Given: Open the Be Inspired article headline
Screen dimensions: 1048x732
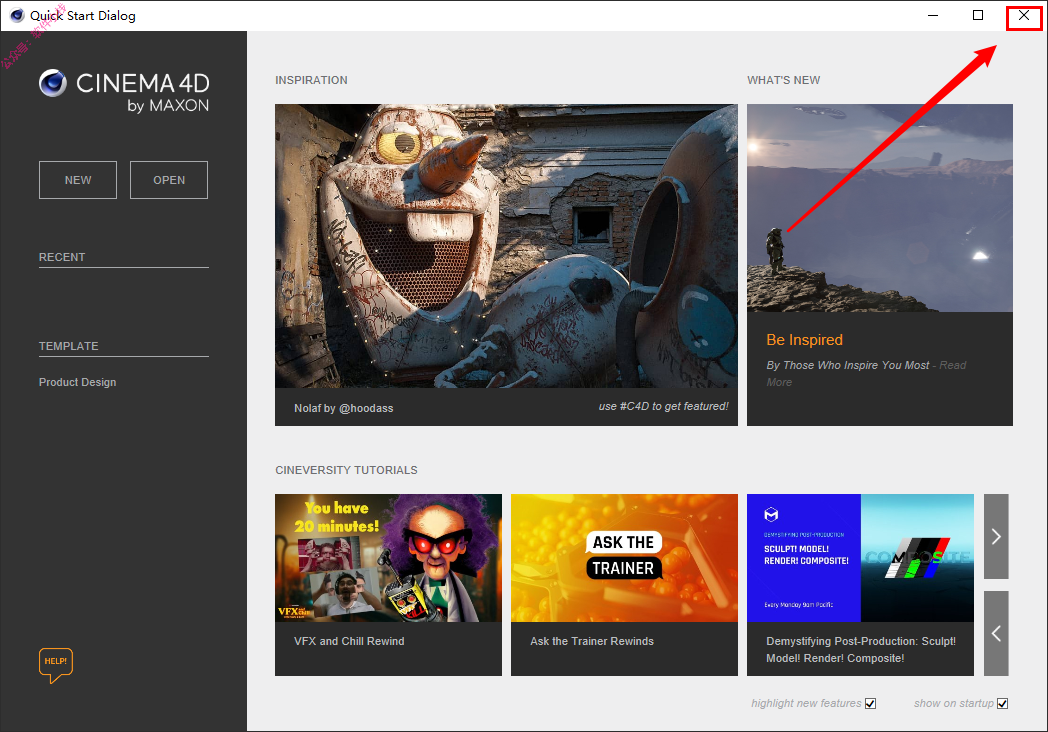Looking at the screenshot, I should pyautogui.click(x=805, y=340).
